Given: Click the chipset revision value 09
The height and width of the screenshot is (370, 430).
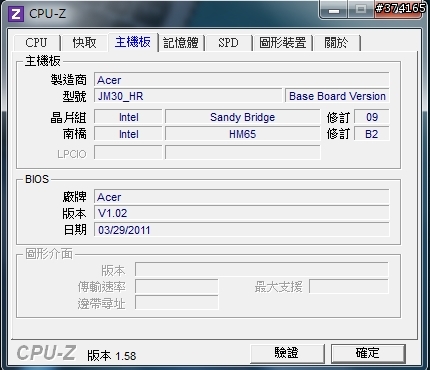Looking at the screenshot, I should (371, 117).
